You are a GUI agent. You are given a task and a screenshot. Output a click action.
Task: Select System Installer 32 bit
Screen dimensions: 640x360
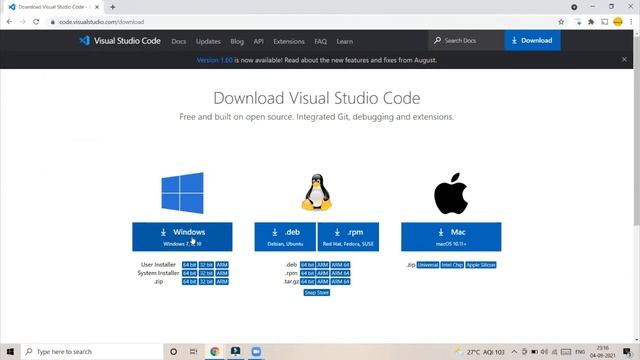(206, 273)
